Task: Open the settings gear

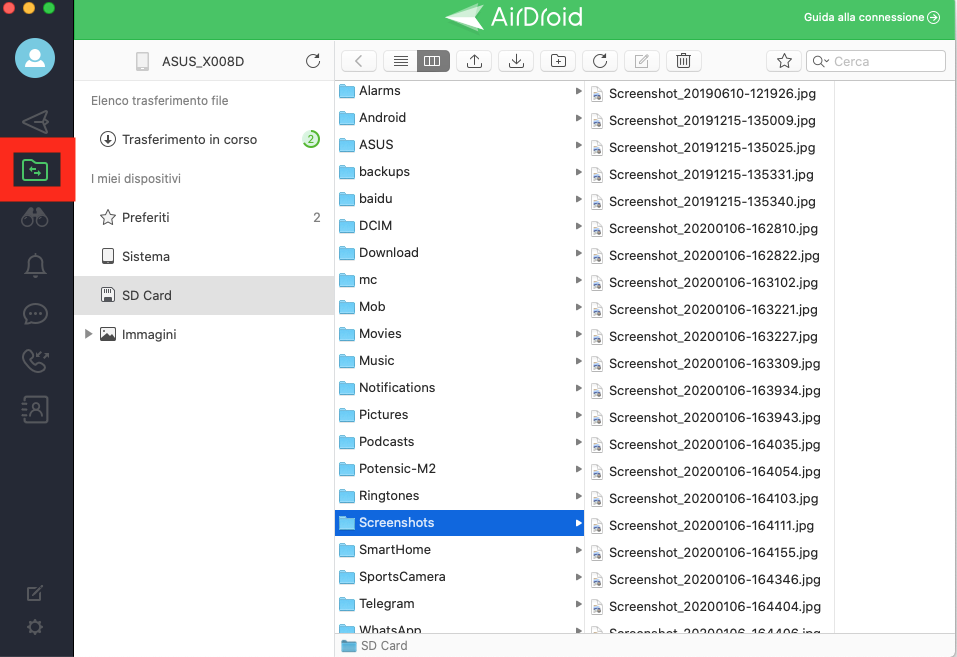Action: pos(35,627)
